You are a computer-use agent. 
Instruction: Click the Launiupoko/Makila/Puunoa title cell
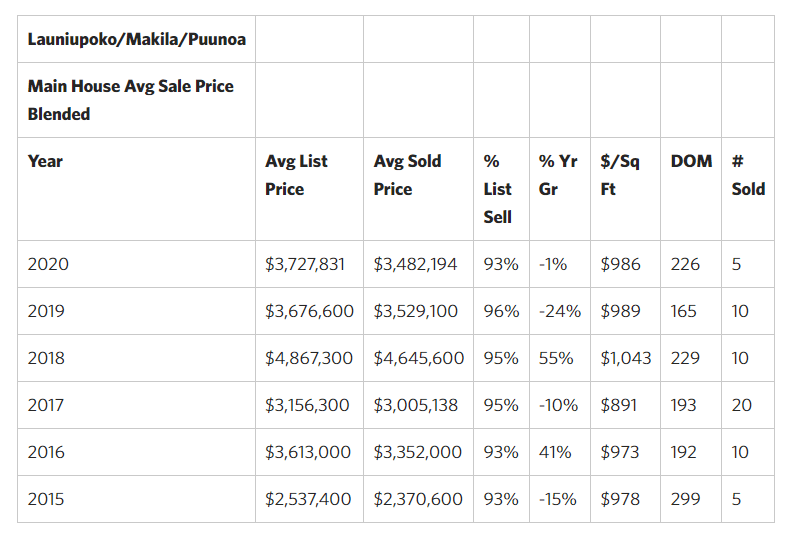(137, 40)
